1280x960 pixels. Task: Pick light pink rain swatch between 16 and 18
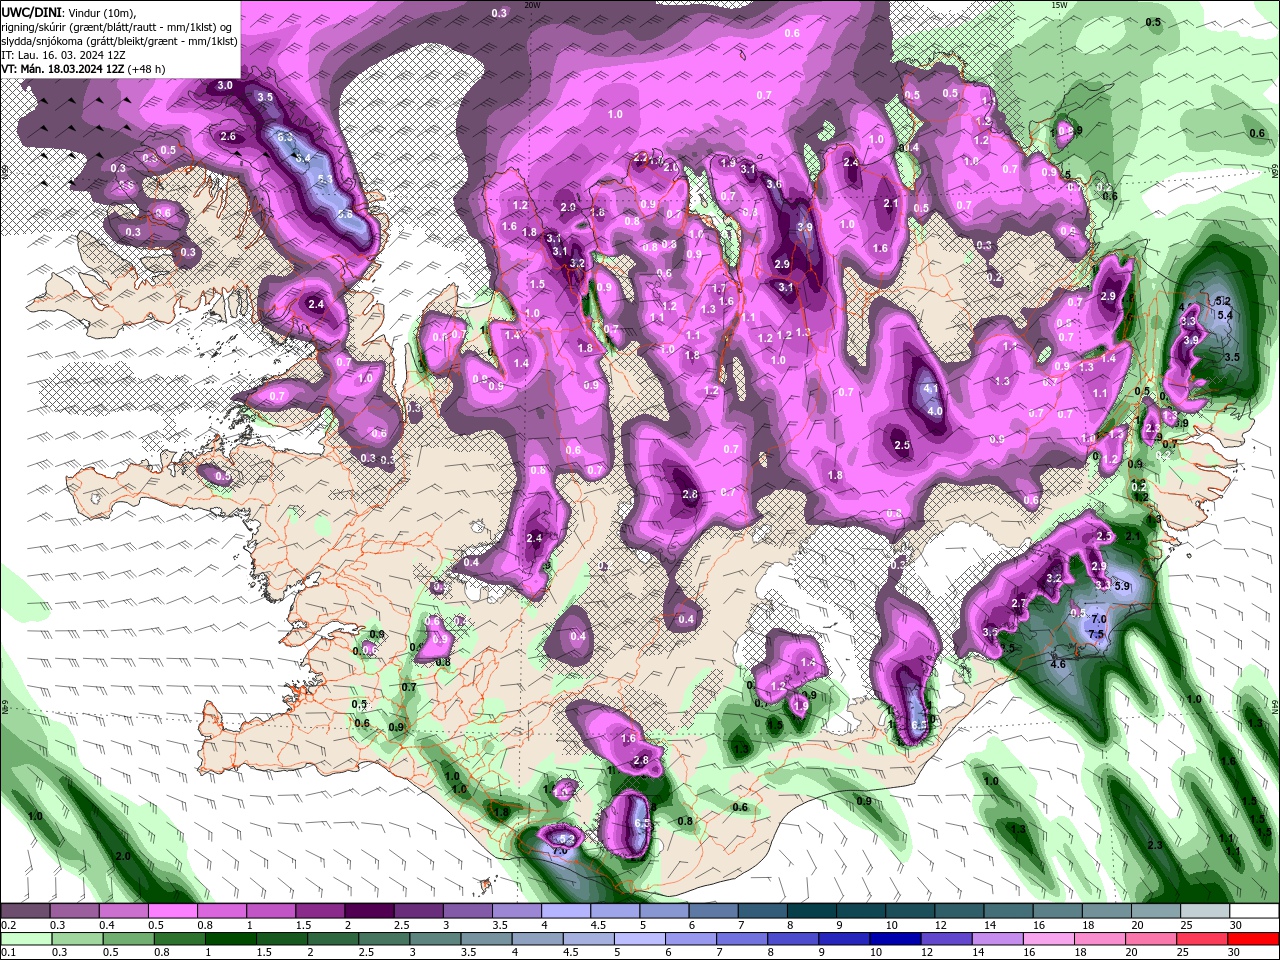[1049, 939]
